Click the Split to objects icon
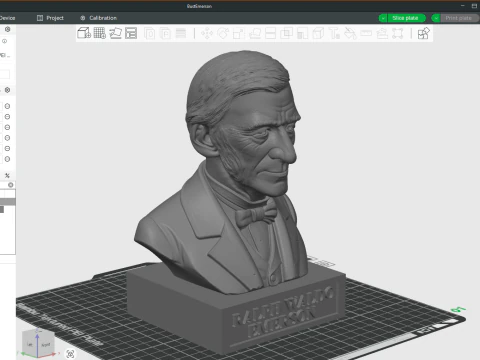 click(x=150, y=33)
